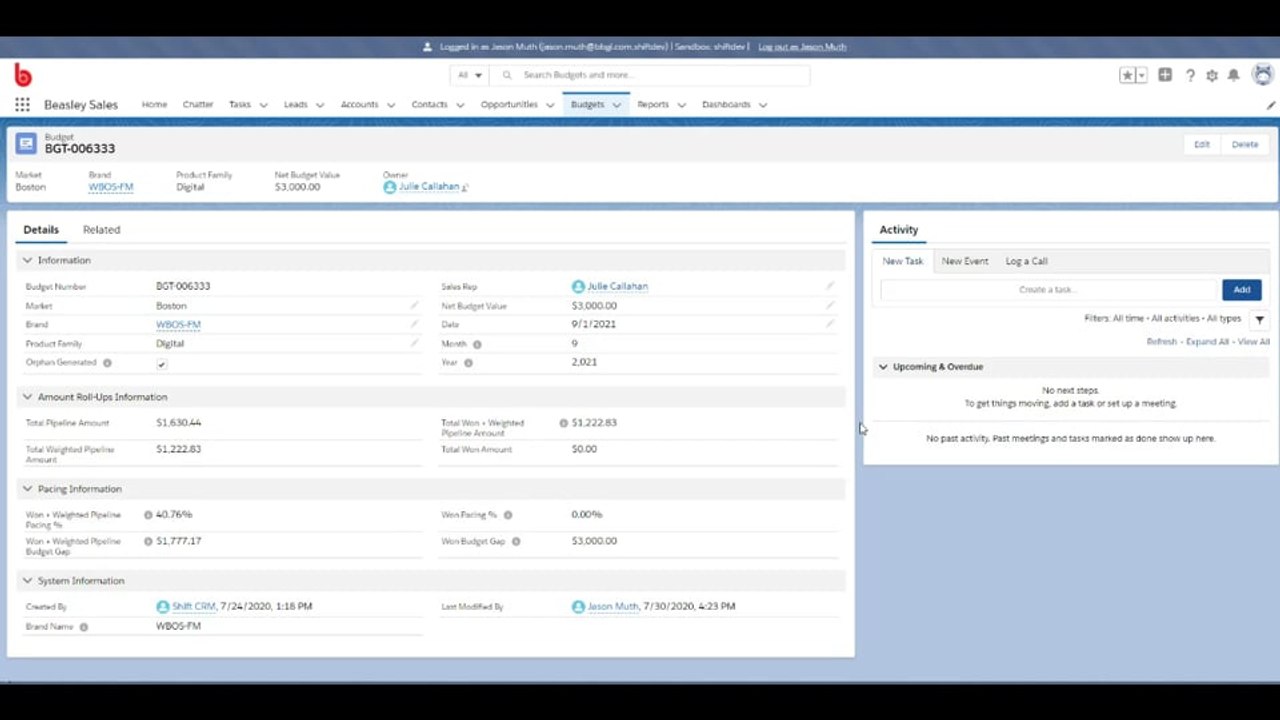Click the Budget record icon in header

tap(26, 143)
